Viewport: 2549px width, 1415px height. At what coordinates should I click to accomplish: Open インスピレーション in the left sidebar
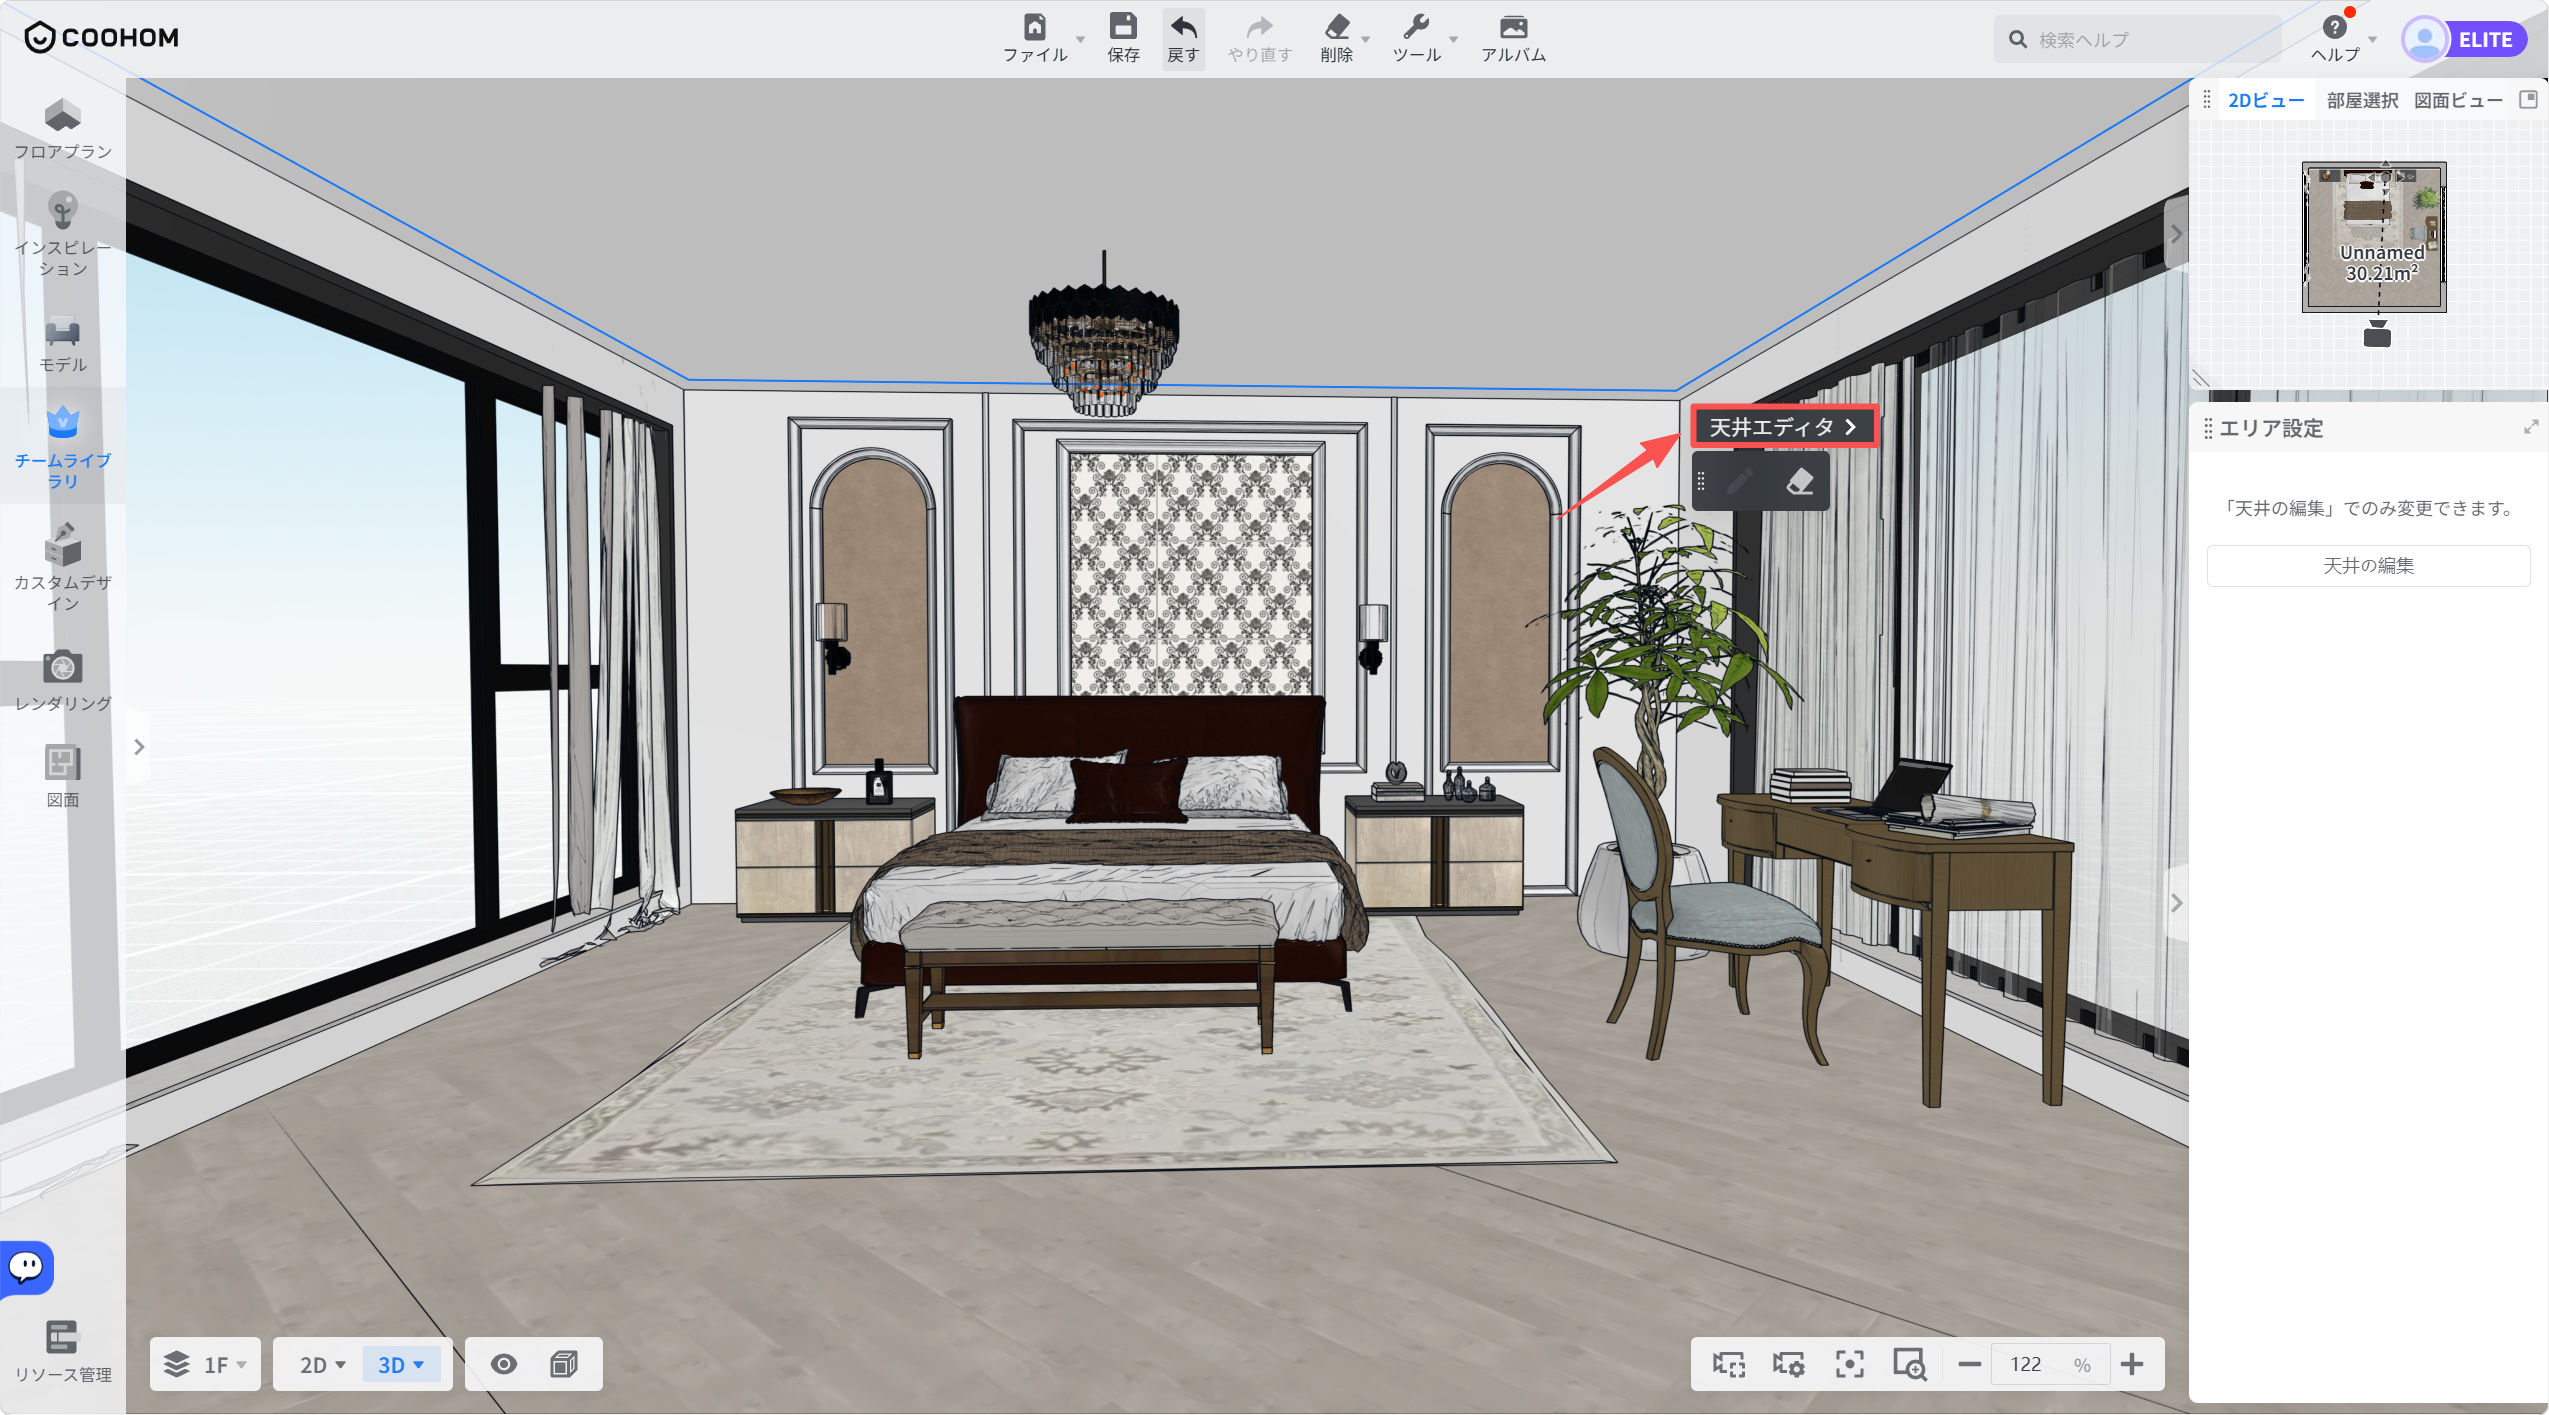click(62, 234)
